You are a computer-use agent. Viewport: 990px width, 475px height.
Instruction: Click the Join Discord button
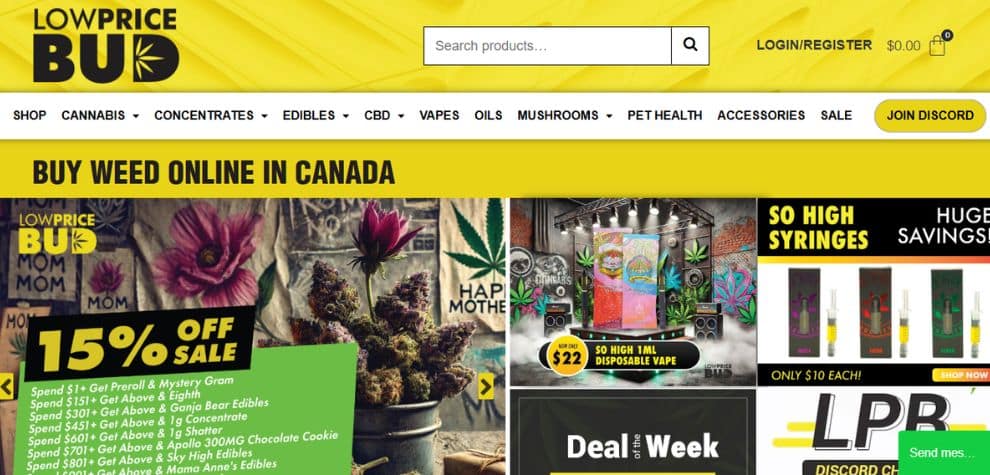click(x=930, y=116)
